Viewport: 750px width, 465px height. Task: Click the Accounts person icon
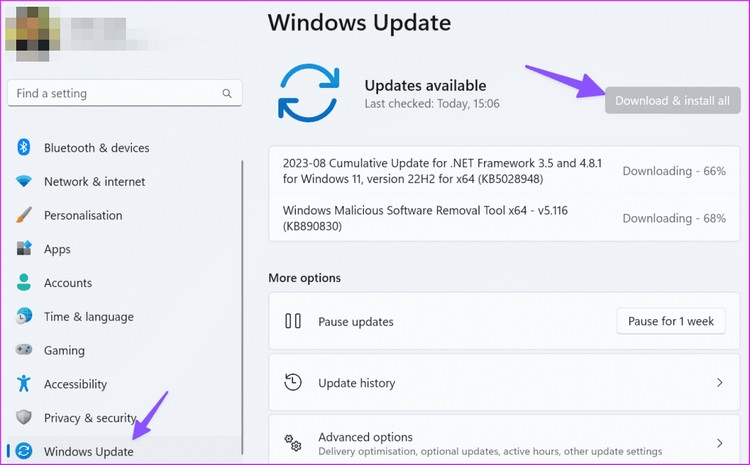pyautogui.click(x=23, y=282)
